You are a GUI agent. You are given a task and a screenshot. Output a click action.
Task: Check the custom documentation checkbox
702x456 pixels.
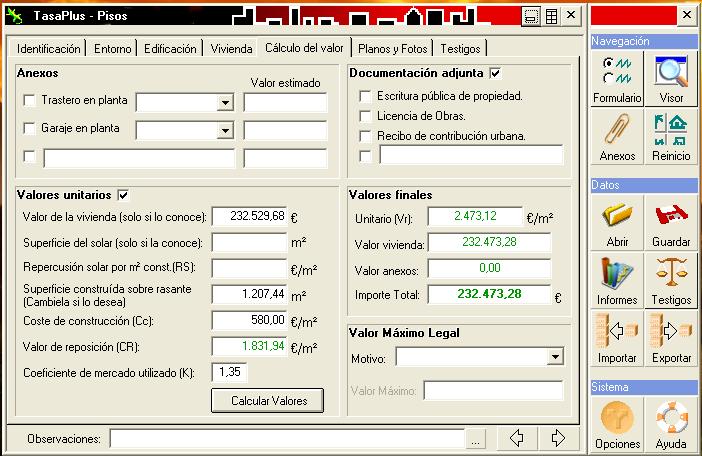[x=365, y=156]
